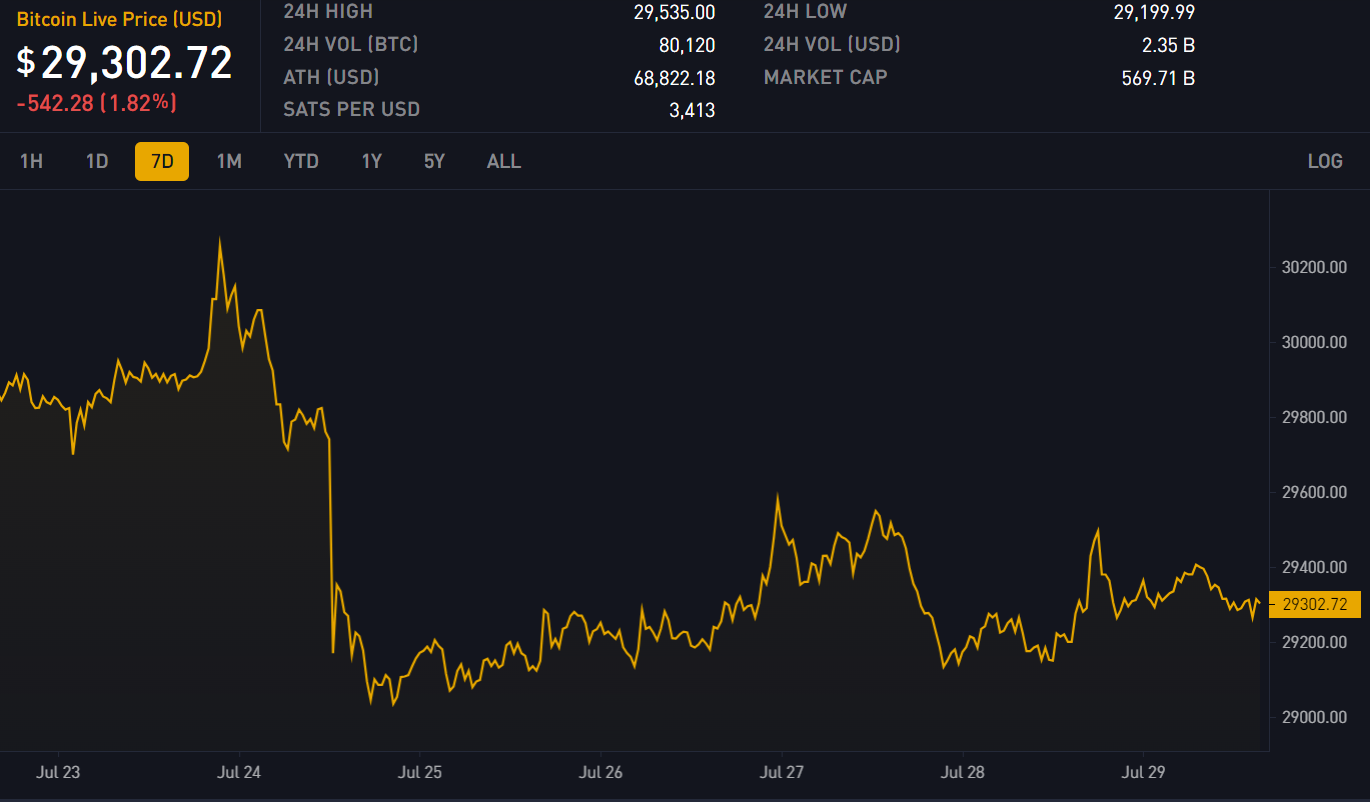View the 5Y price history
The image size is (1370, 802).
point(434,161)
